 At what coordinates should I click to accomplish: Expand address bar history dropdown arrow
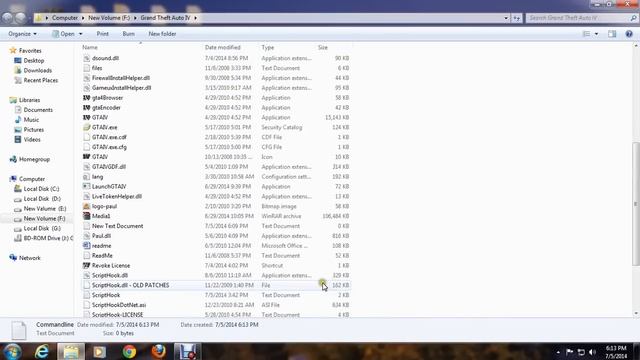tap(506, 18)
